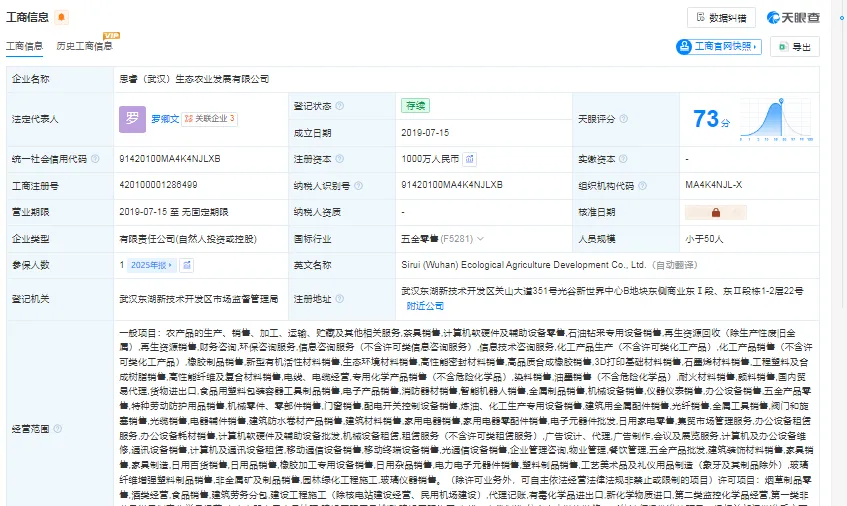Click help icon next to 天眼评分
This screenshot has height=506, width=847.
(623, 119)
